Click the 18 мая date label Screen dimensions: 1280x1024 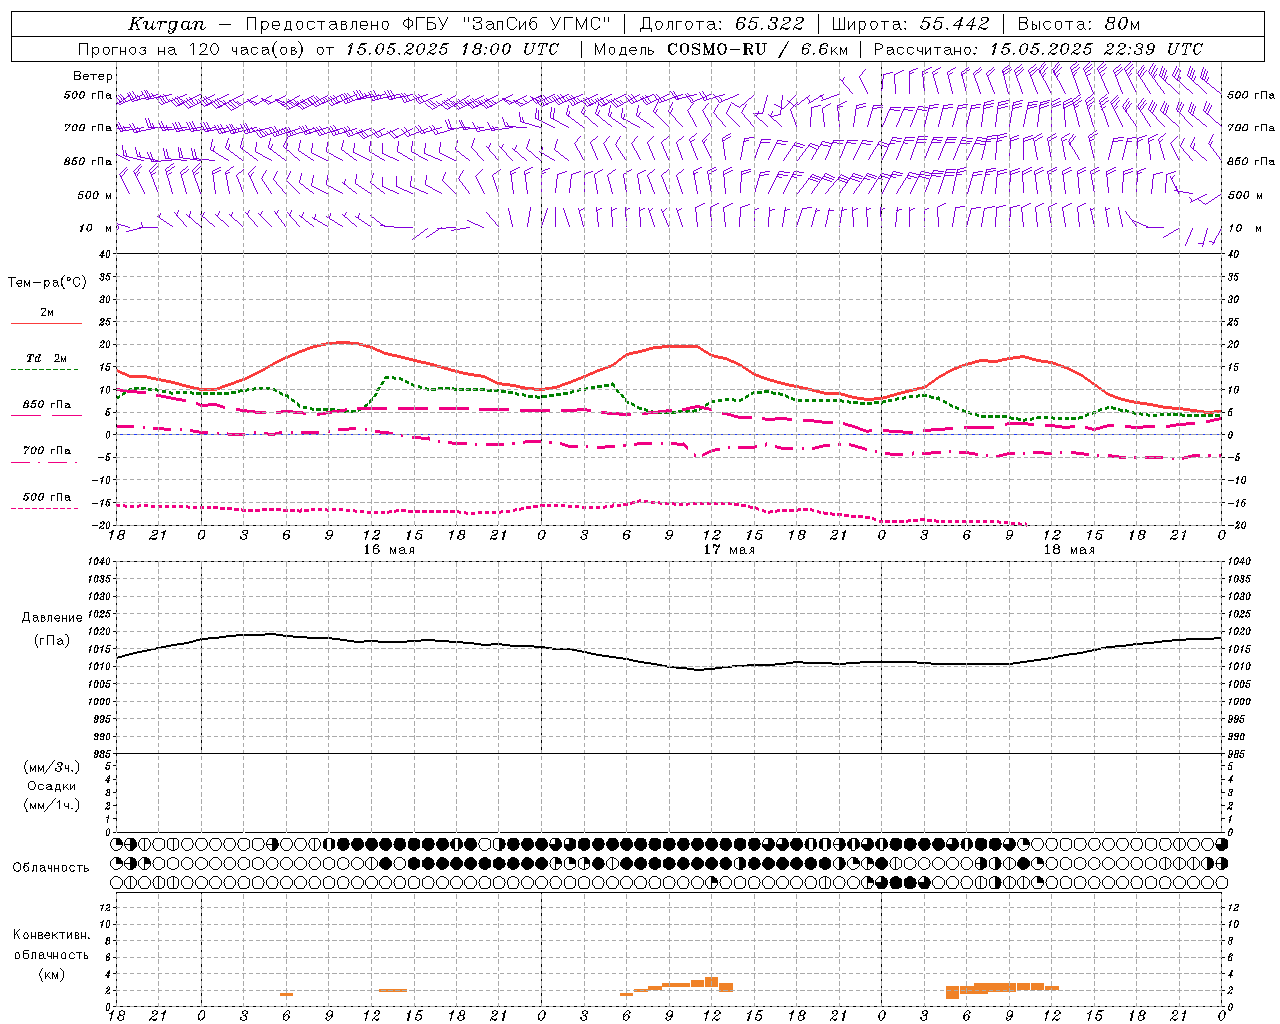click(x=1069, y=550)
